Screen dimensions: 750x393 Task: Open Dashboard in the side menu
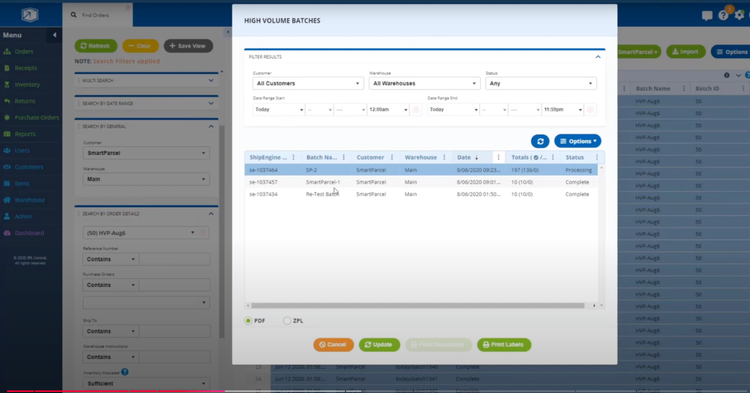29,233
